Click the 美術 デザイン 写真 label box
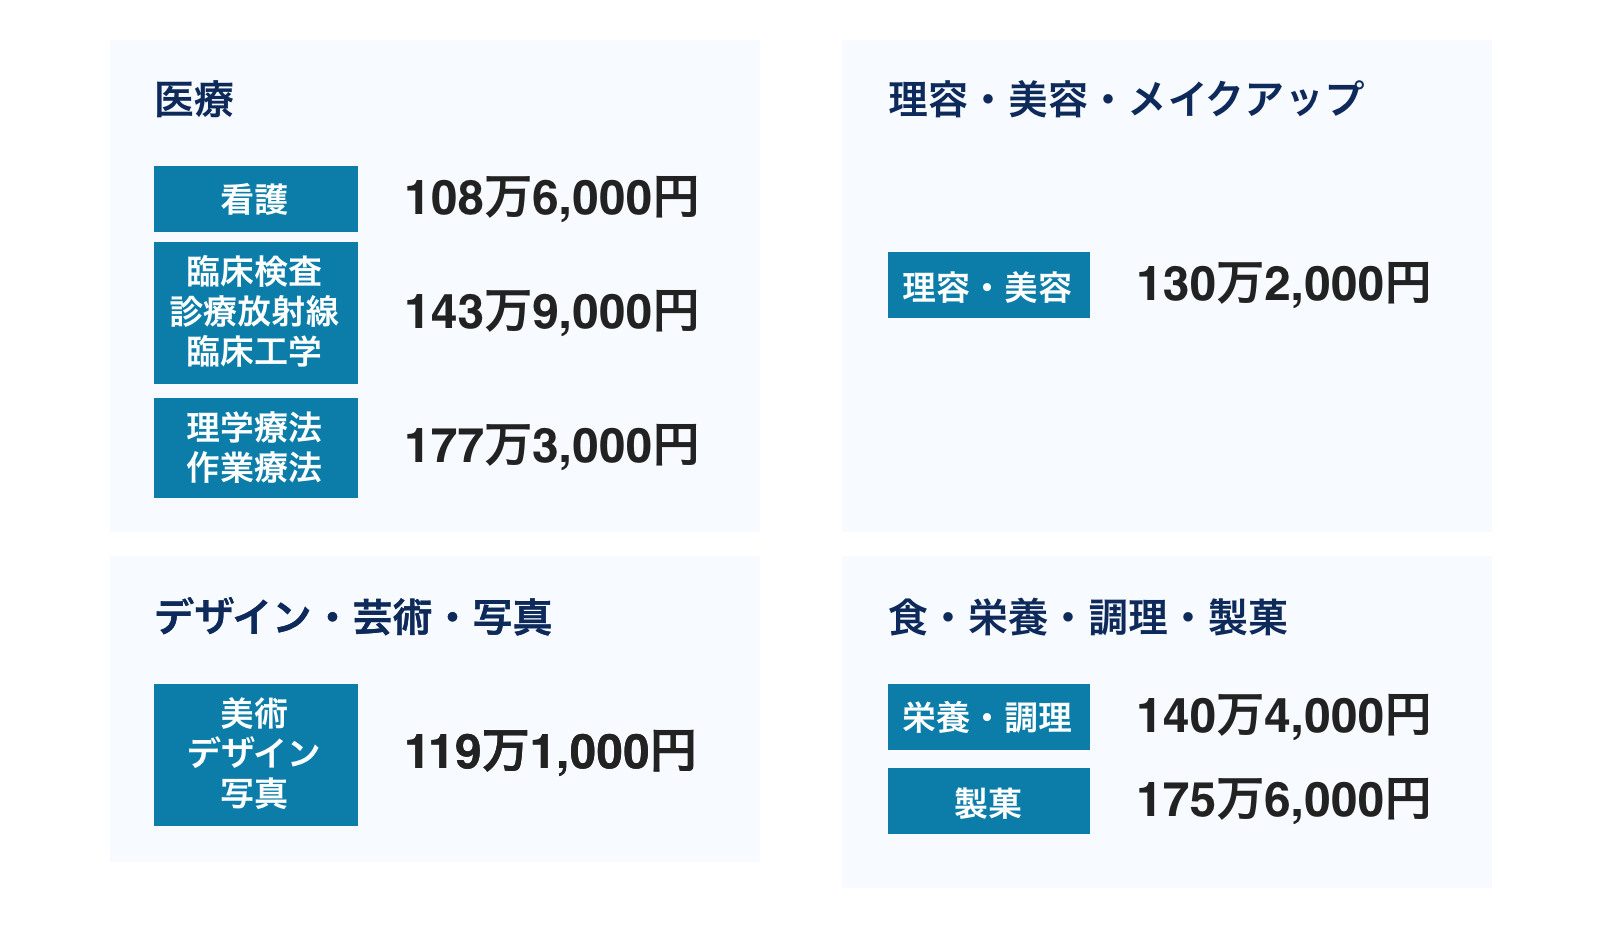The width and height of the screenshot is (1600, 926). pos(256,755)
